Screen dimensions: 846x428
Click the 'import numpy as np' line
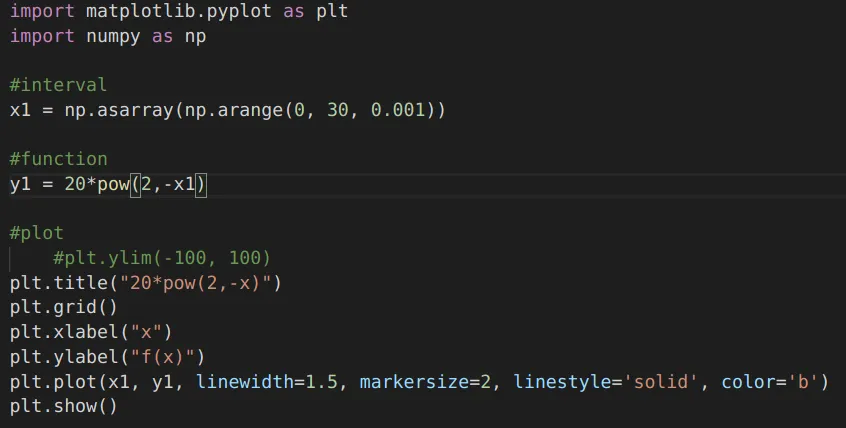[x=108, y=37]
